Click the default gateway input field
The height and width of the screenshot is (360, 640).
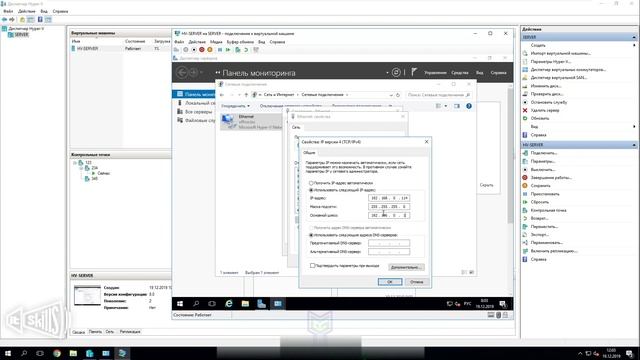pos(389,215)
